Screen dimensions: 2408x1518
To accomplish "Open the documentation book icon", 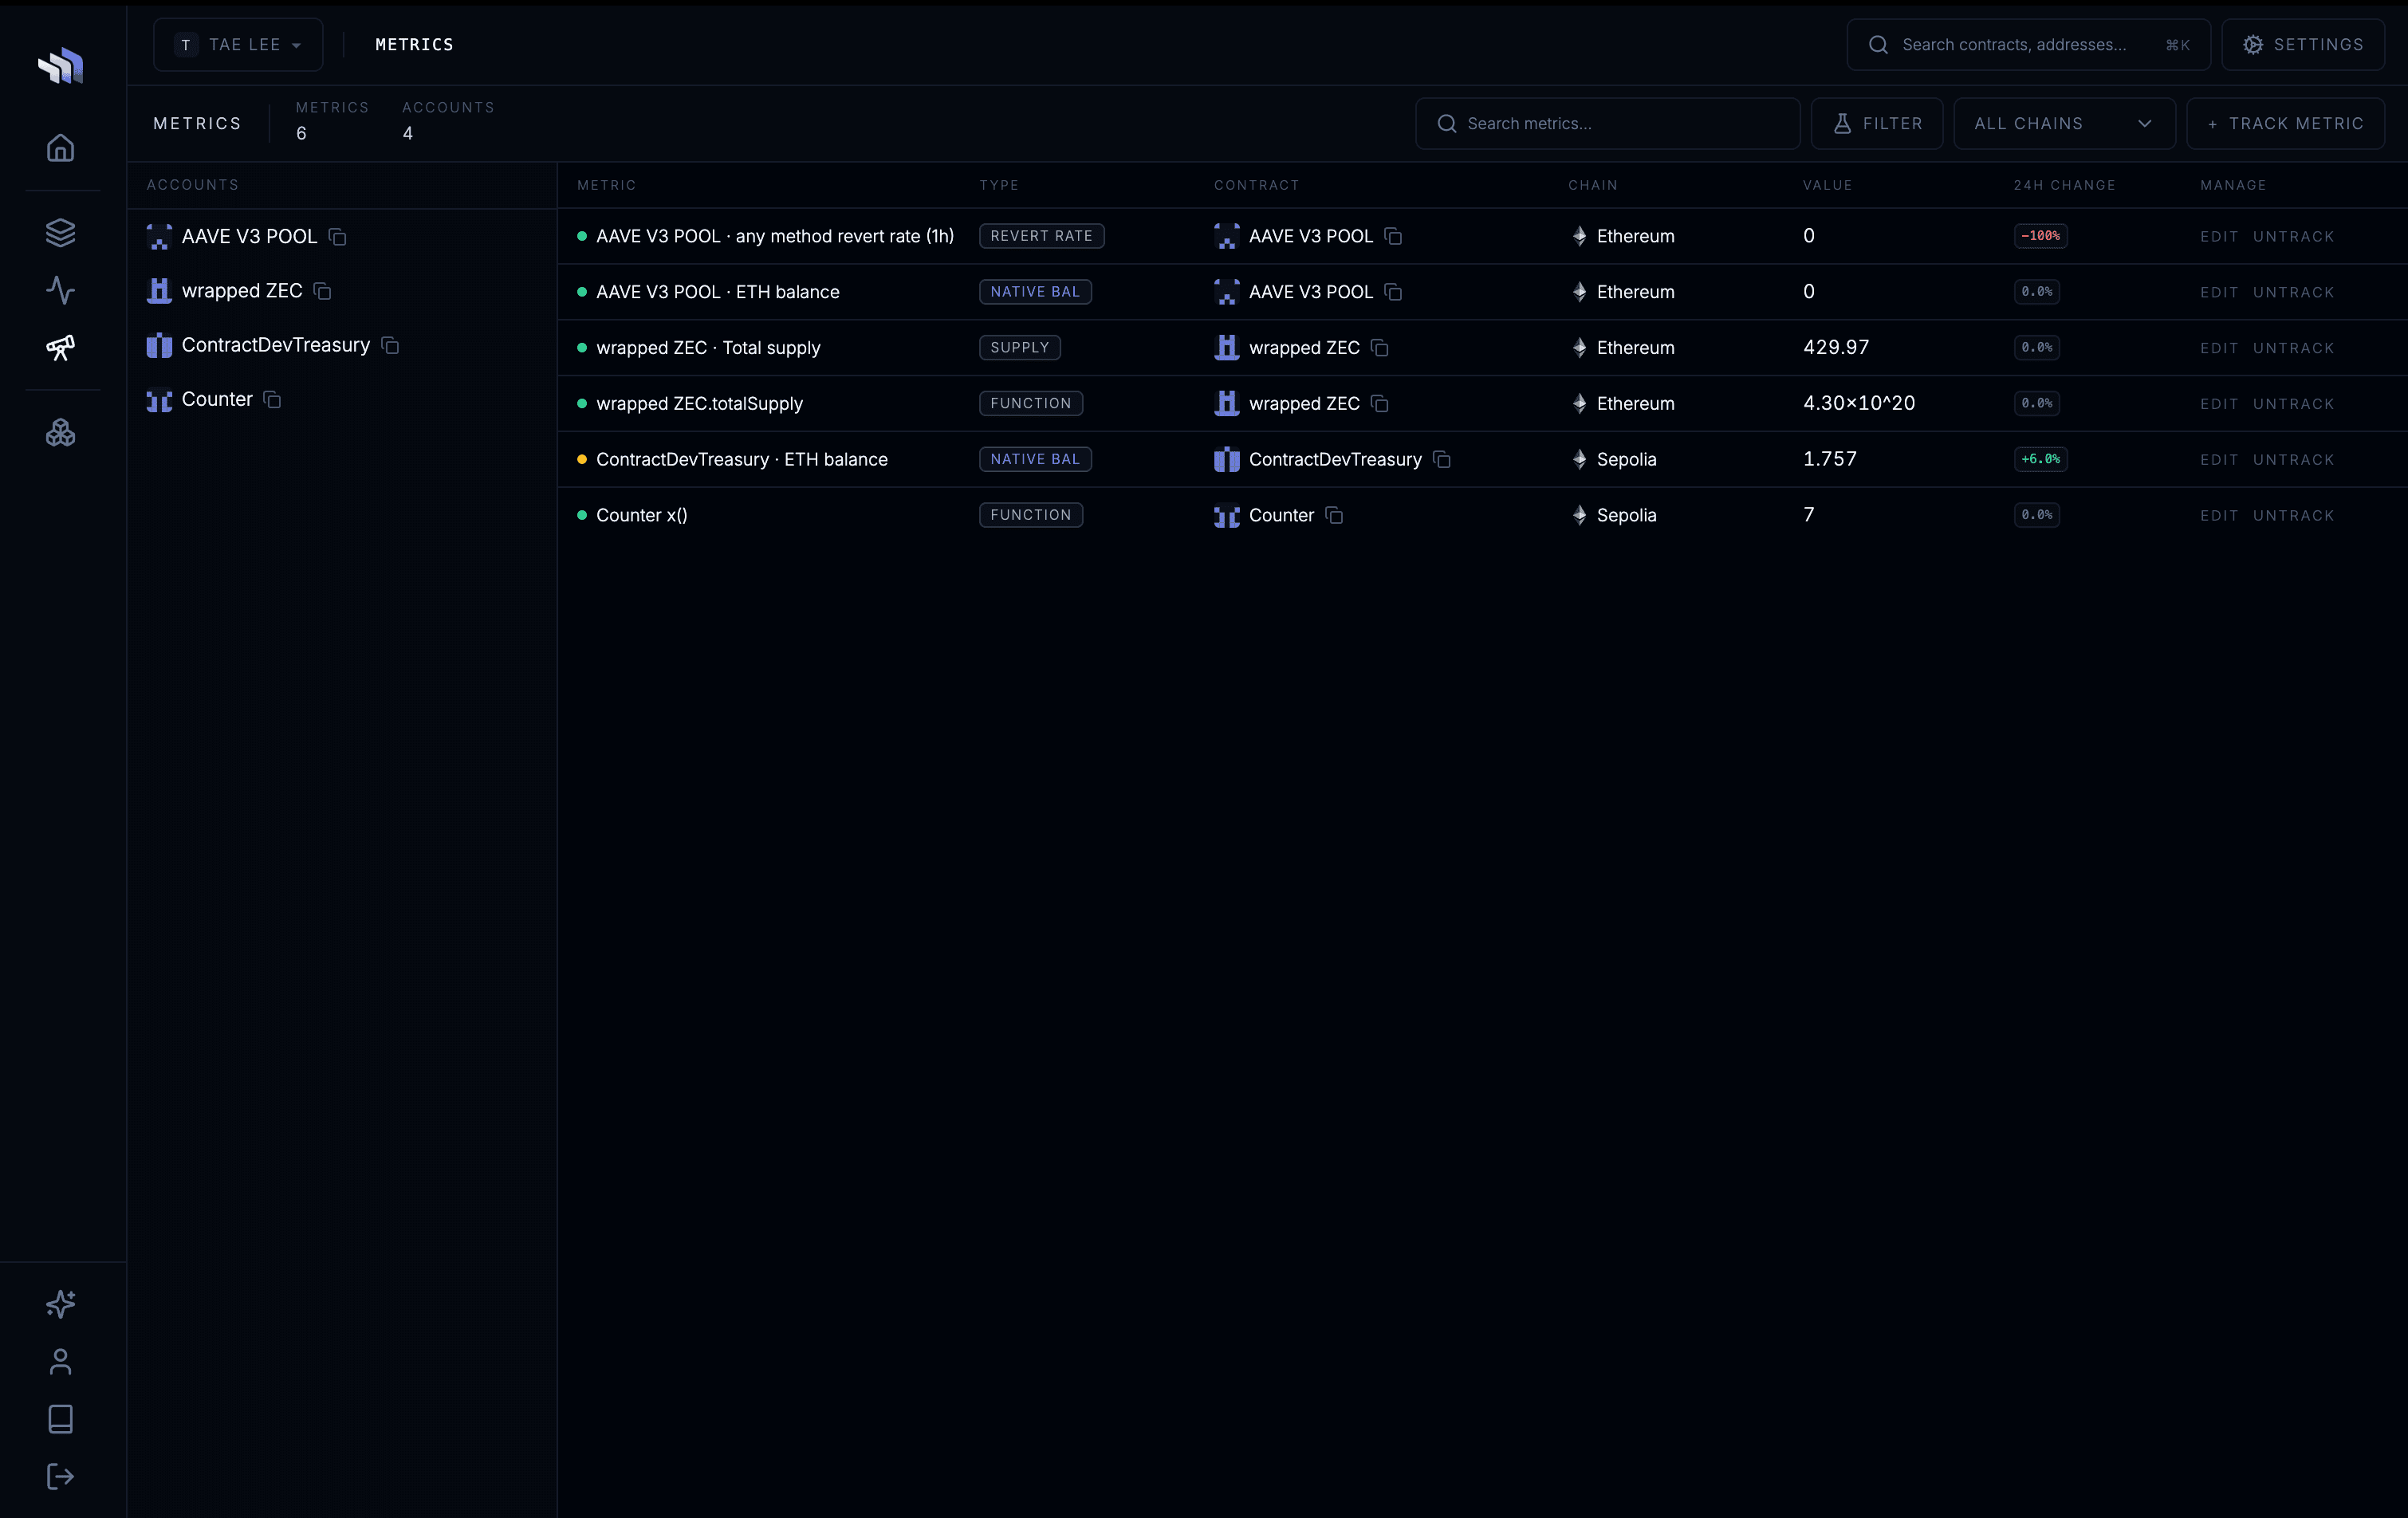I will coord(61,1419).
